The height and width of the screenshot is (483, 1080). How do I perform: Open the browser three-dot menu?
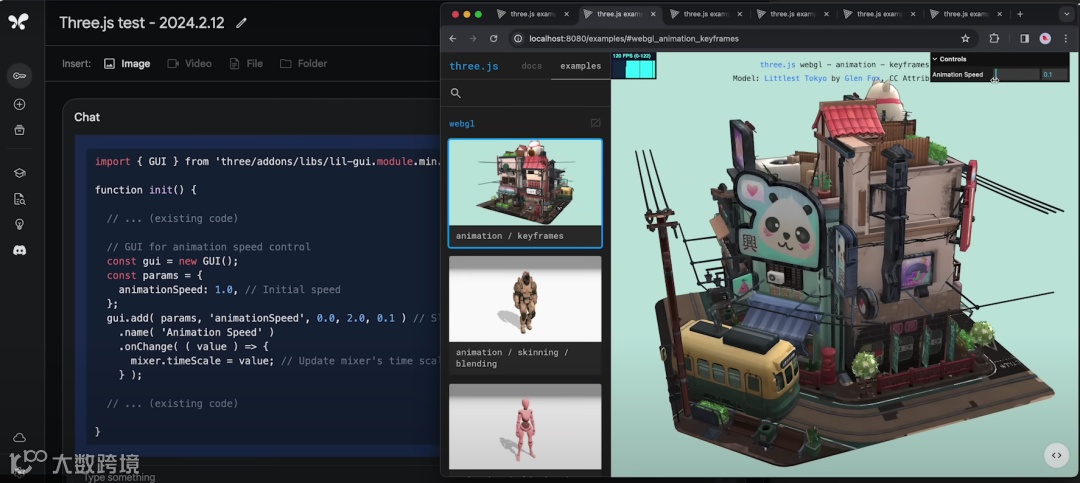[1065, 39]
